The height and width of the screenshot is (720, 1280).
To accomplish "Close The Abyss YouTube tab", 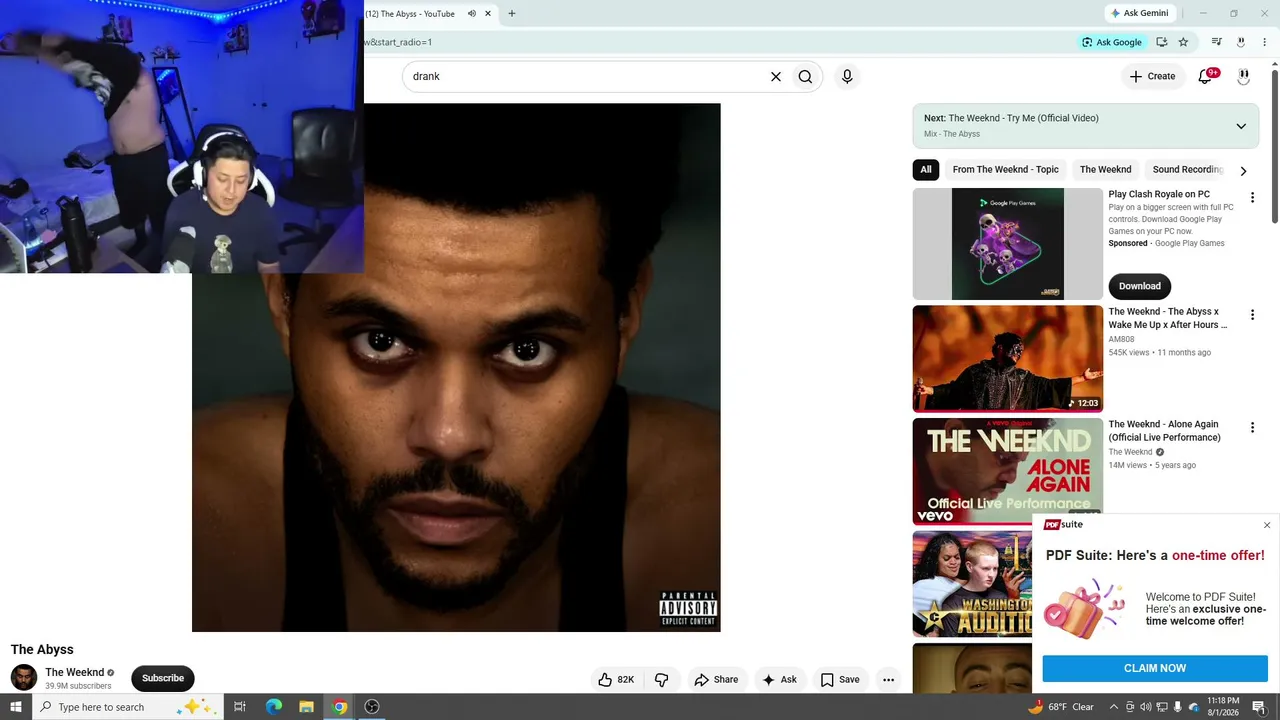I will (x=488, y=14).
